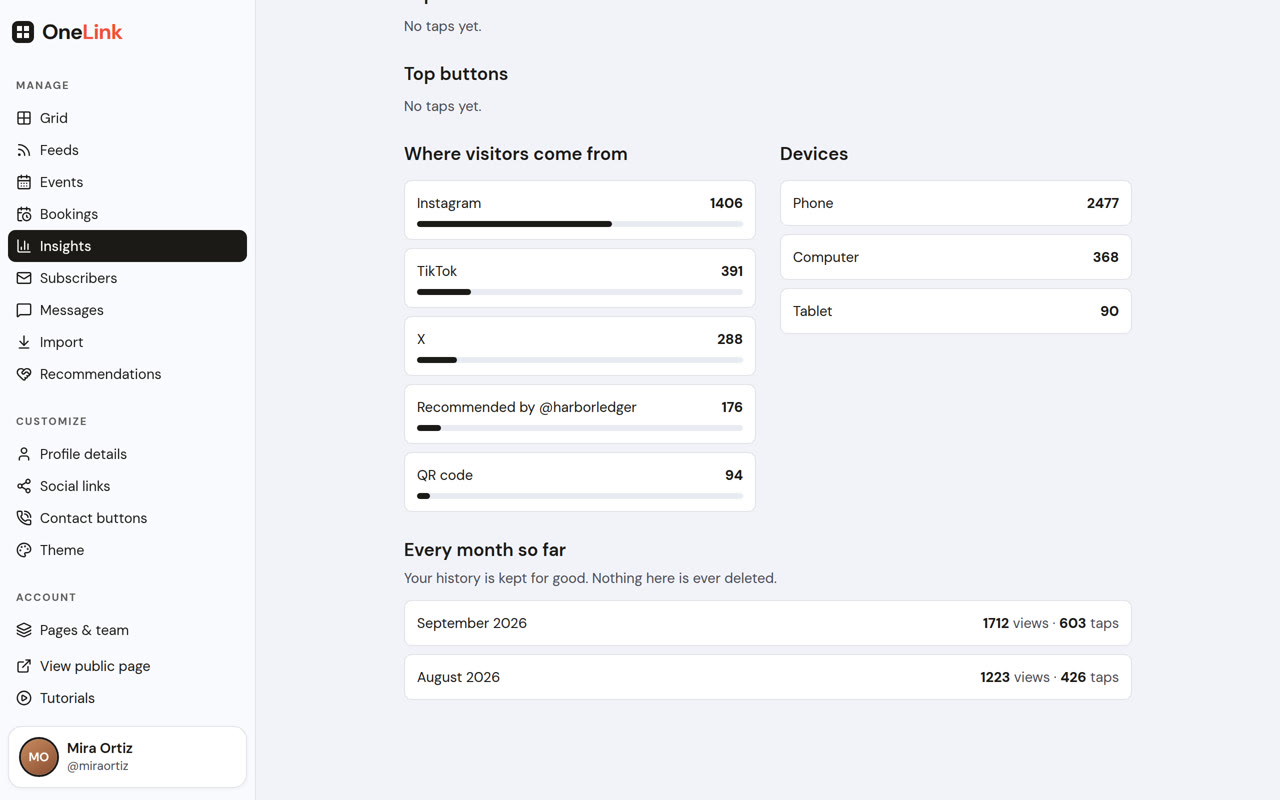
Task: Select the Phone device row
Action: 956,203
